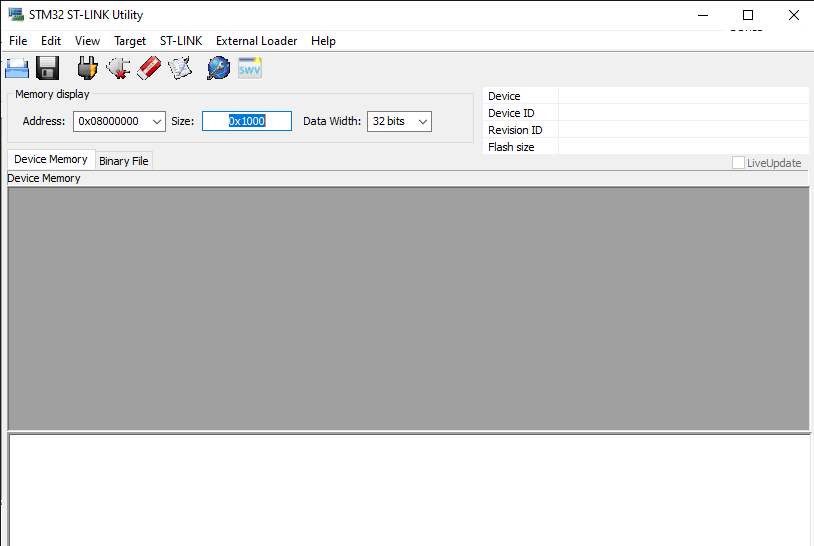The width and height of the screenshot is (814, 546).
Task: Disconnect from target using toolbar icon
Action: [x=118, y=68]
